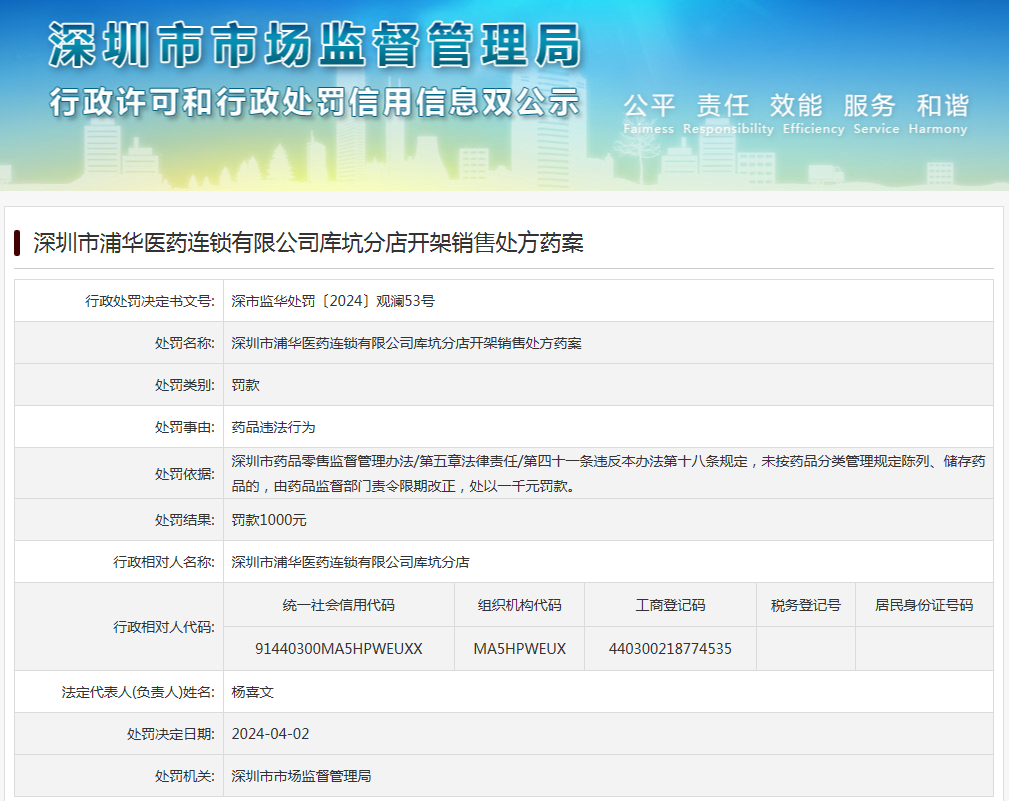Click the 罚款1000元 result value
Screen dimensions: 1009x801
click(x=269, y=520)
